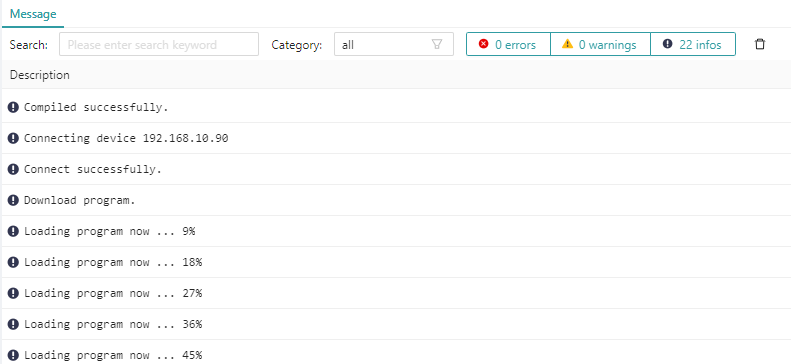Click info icon beside the 9% loading row

point(13,231)
